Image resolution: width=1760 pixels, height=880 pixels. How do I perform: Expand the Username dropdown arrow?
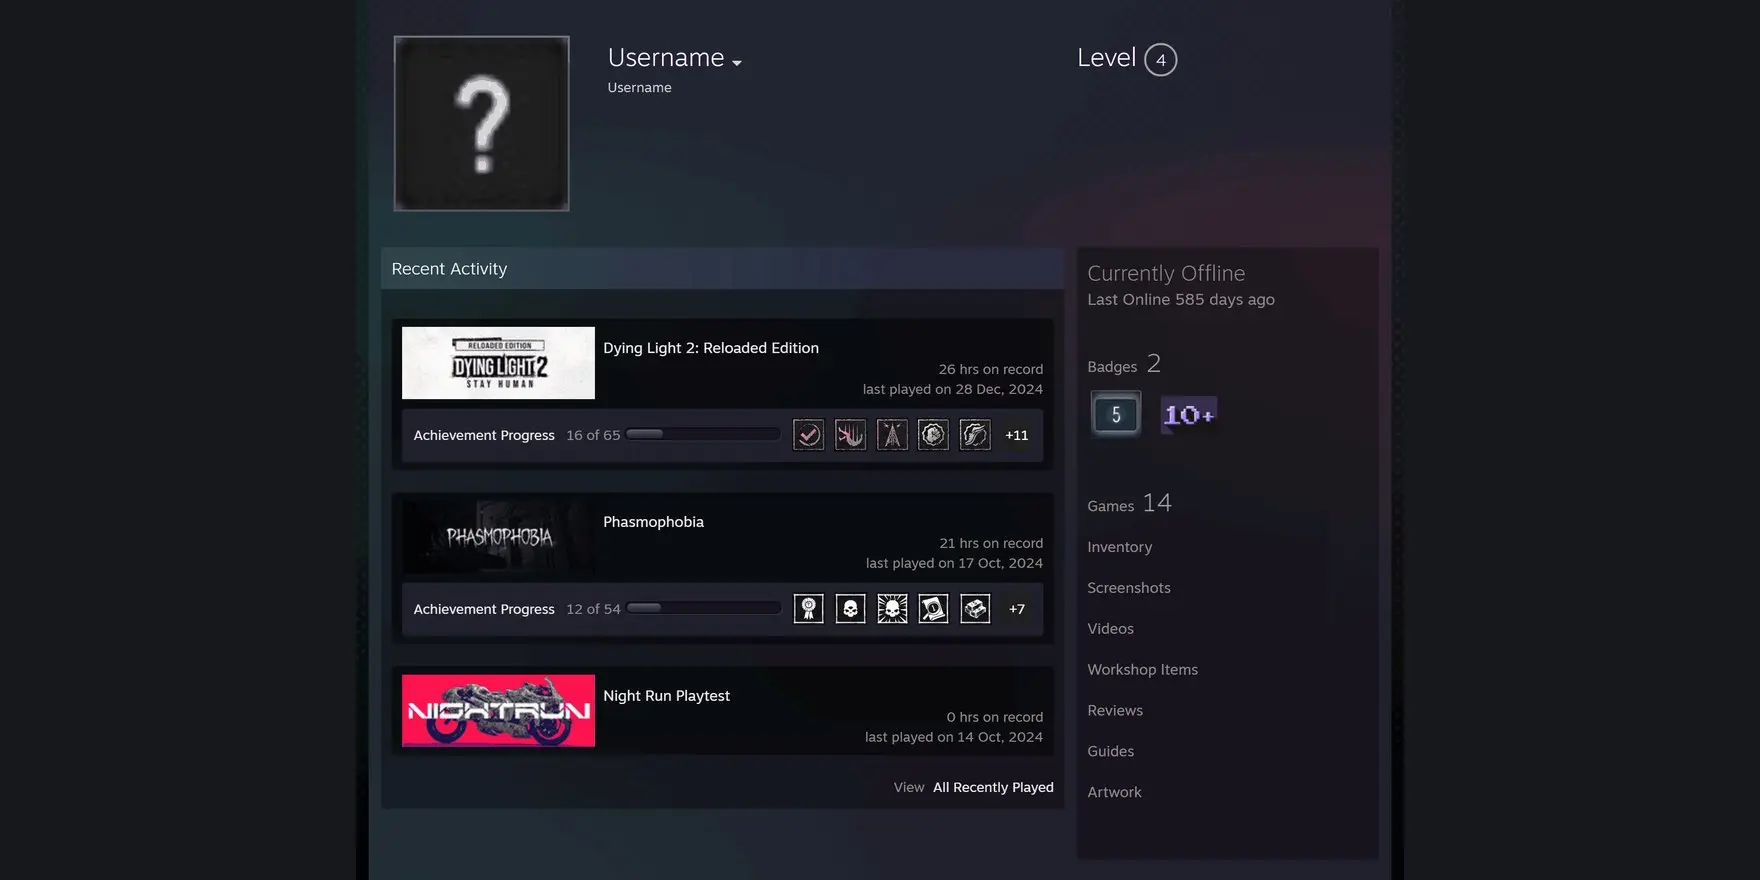tap(737, 63)
